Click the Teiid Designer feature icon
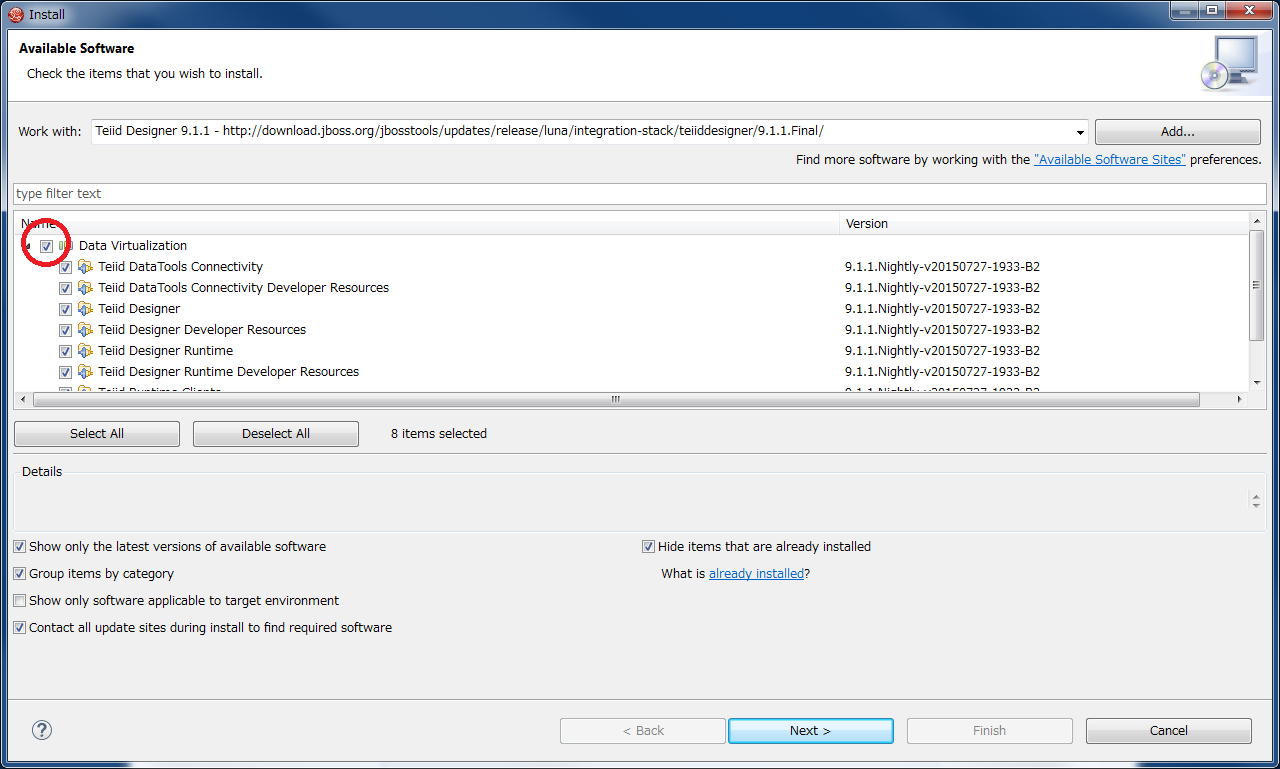Viewport: 1280px width, 769px height. pos(85,309)
